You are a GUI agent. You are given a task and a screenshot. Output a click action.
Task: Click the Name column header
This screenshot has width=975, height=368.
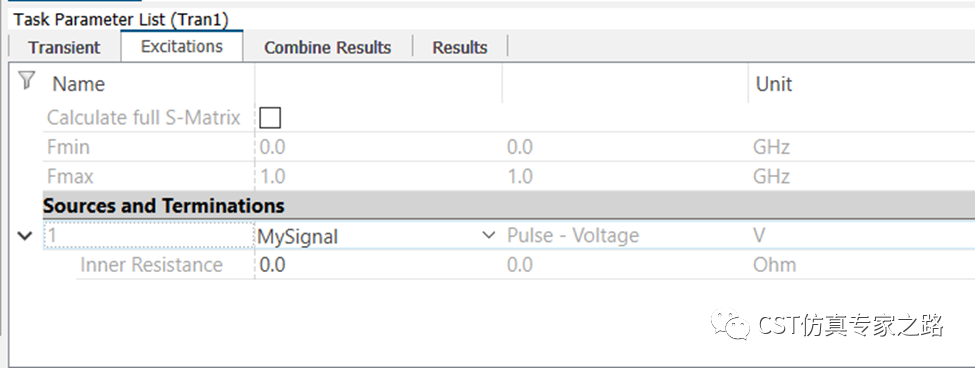click(x=78, y=84)
